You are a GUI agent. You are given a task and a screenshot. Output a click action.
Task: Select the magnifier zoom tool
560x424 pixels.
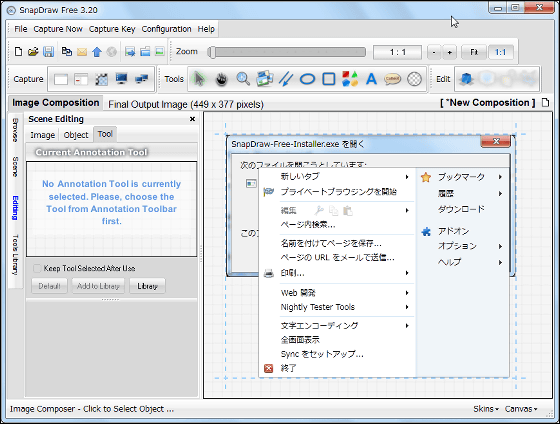coord(243,79)
